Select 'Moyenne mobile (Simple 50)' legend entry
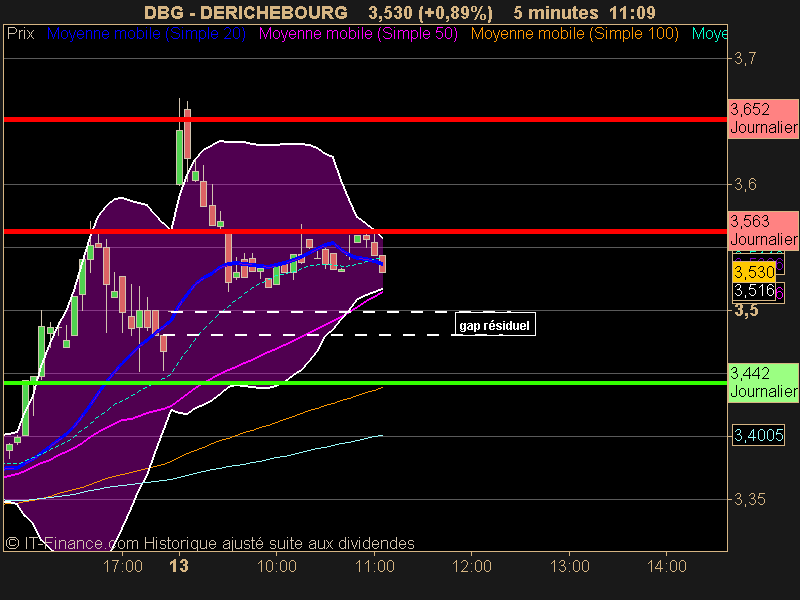The width and height of the screenshot is (800, 600). pos(358,34)
